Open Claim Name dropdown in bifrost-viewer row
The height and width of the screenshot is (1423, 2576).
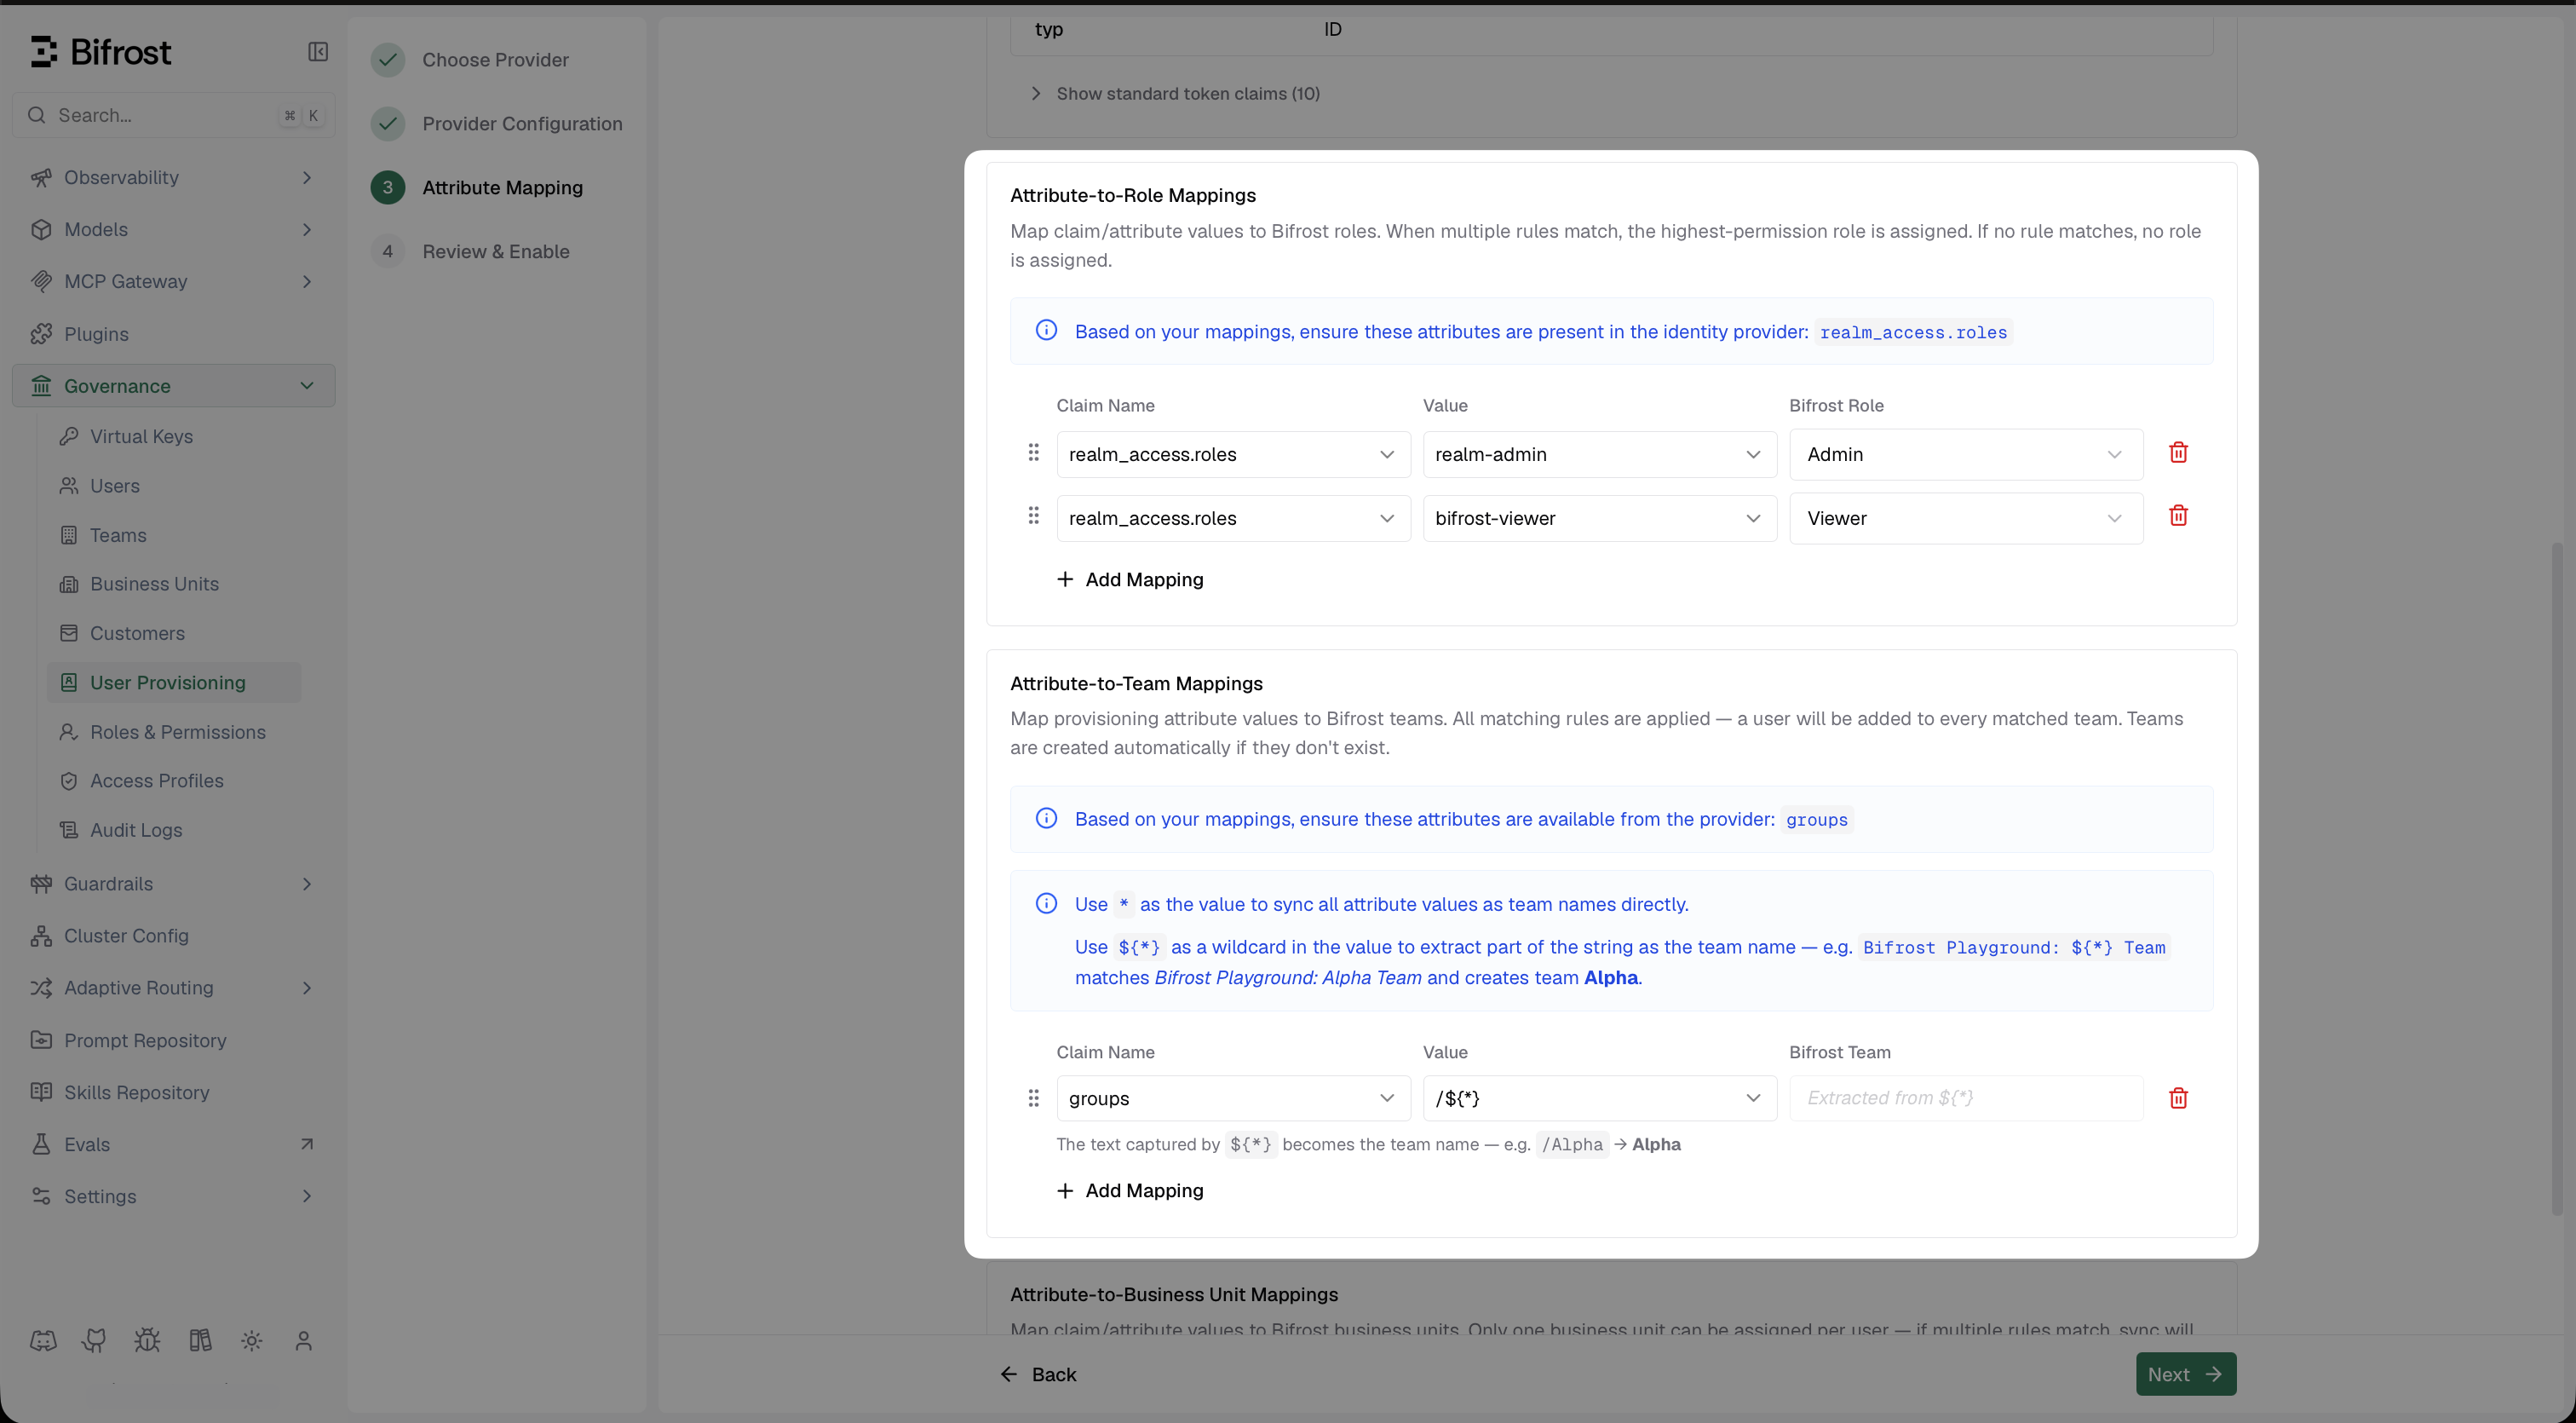coord(1233,518)
